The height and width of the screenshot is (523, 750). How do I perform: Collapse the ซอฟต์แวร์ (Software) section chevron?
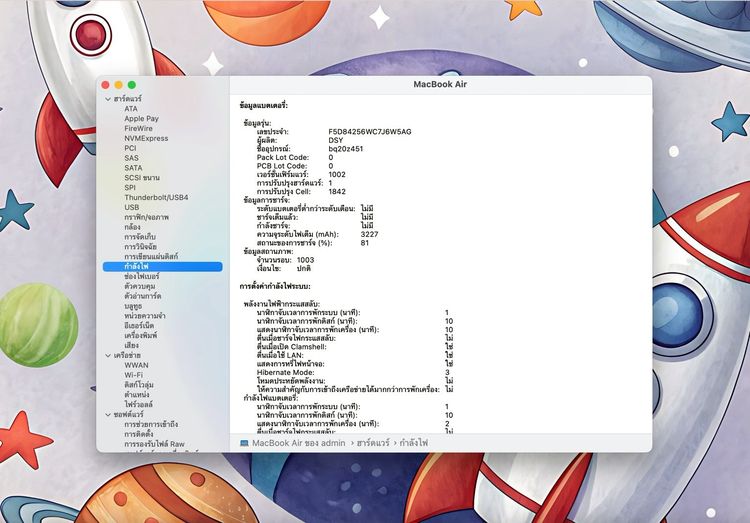[108, 414]
